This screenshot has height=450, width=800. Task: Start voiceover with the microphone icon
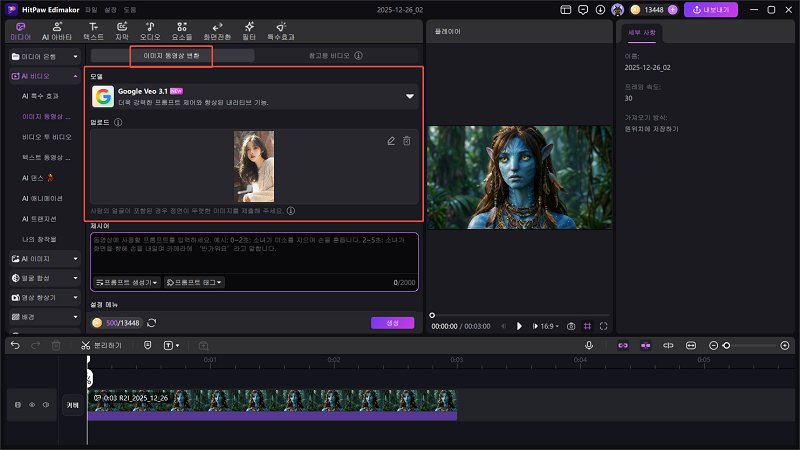coord(589,345)
